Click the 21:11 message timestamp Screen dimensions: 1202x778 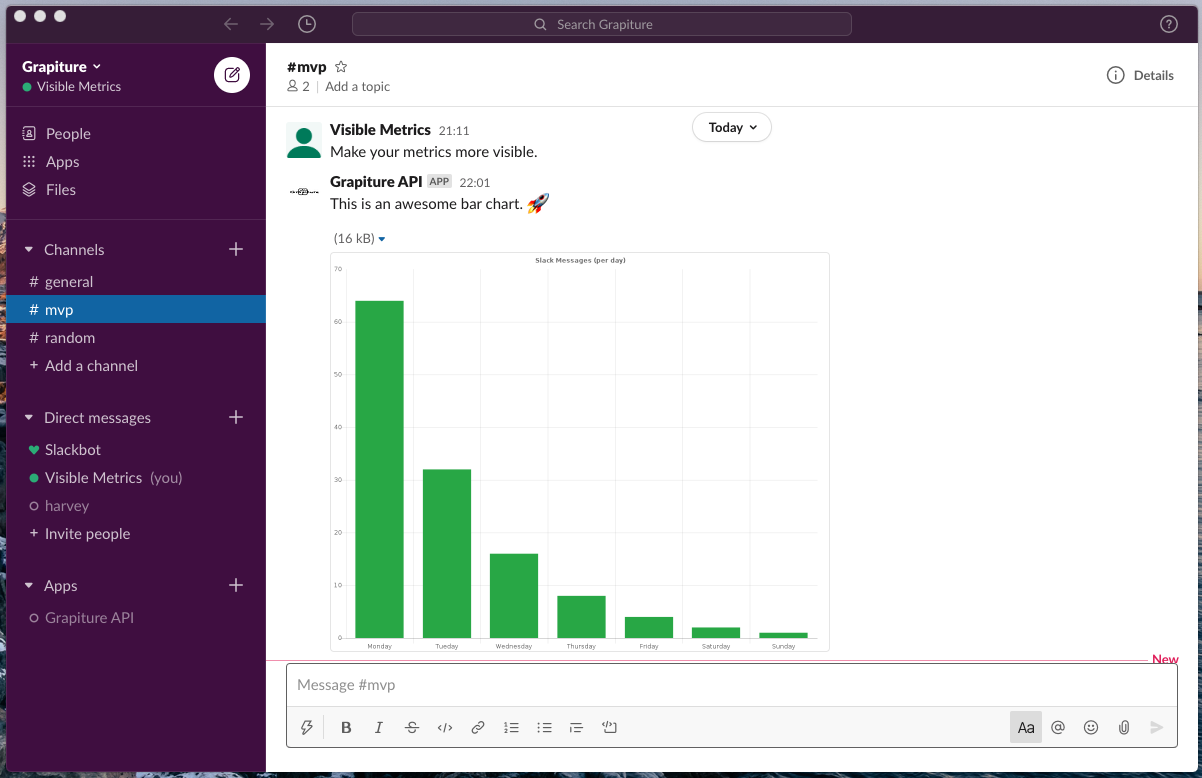coord(454,131)
